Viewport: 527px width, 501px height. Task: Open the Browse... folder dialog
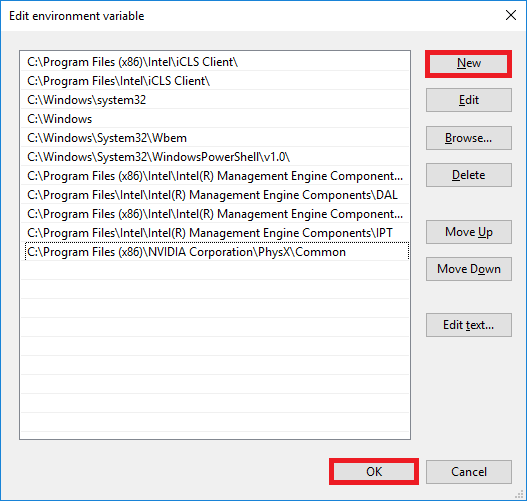(469, 138)
